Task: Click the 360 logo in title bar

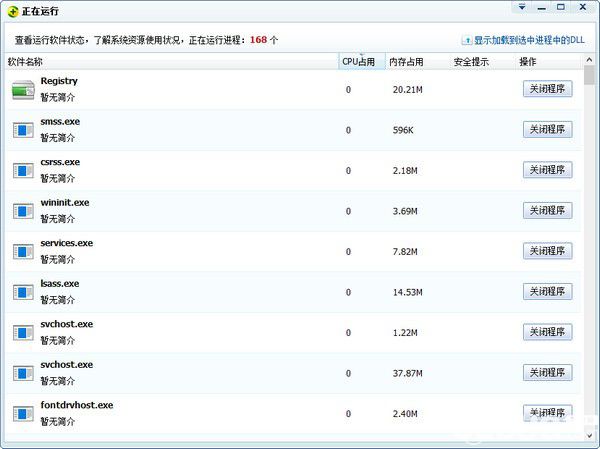Action: pos(13,11)
